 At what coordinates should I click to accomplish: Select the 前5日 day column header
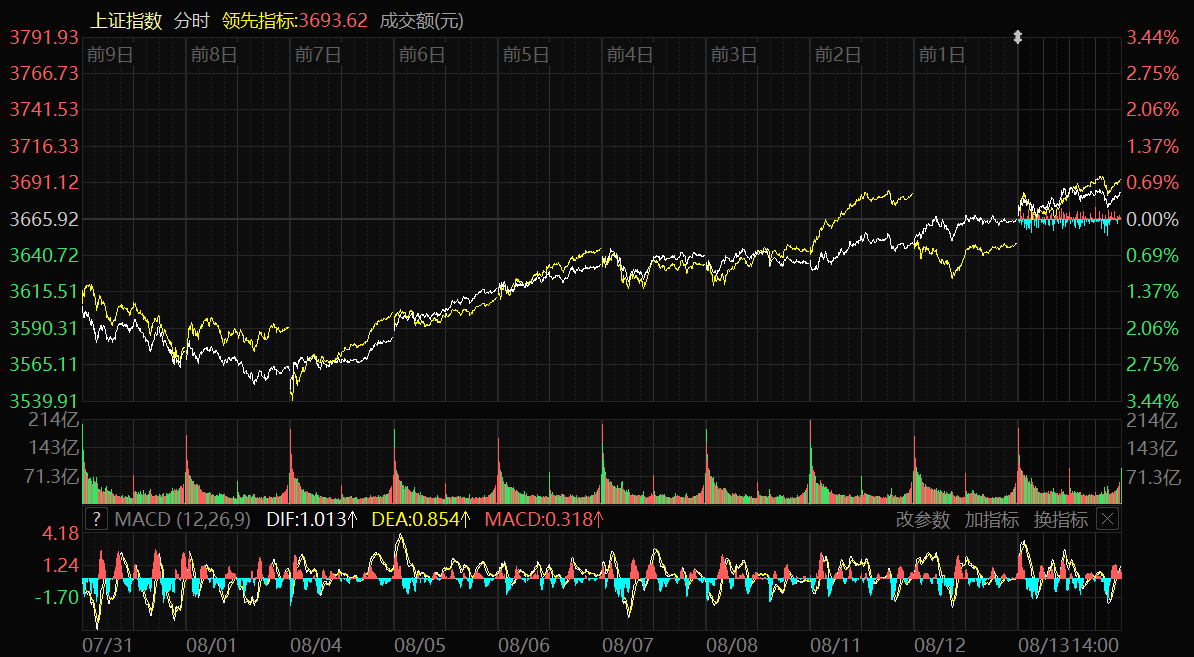click(x=526, y=55)
